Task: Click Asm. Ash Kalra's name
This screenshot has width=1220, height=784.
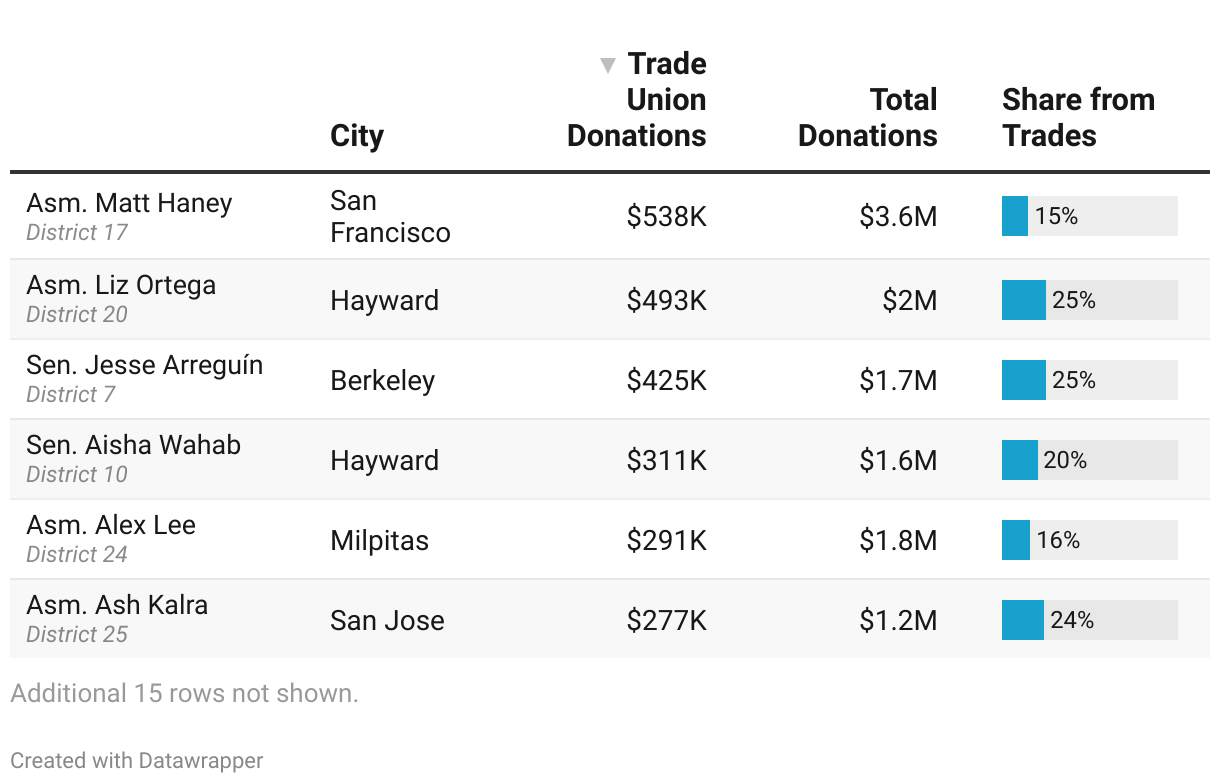Action: (117, 605)
